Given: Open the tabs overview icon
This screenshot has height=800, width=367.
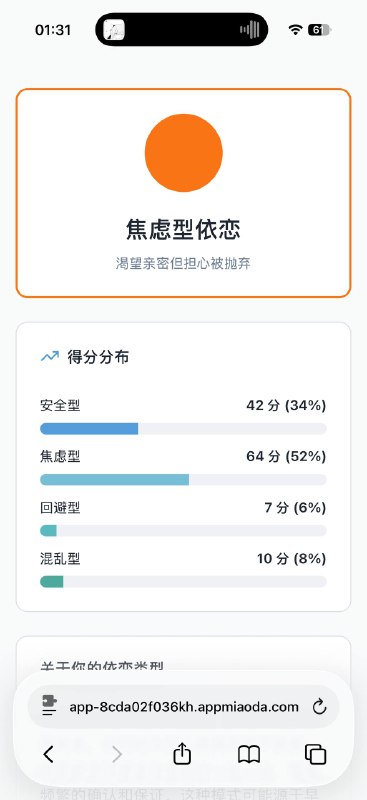Looking at the screenshot, I should click(315, 754).
